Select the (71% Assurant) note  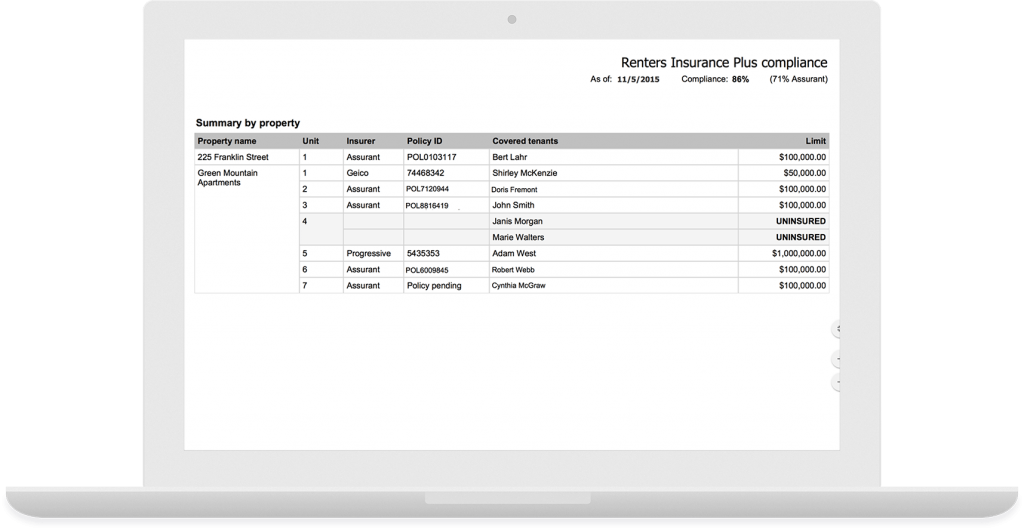coord(798,80)
